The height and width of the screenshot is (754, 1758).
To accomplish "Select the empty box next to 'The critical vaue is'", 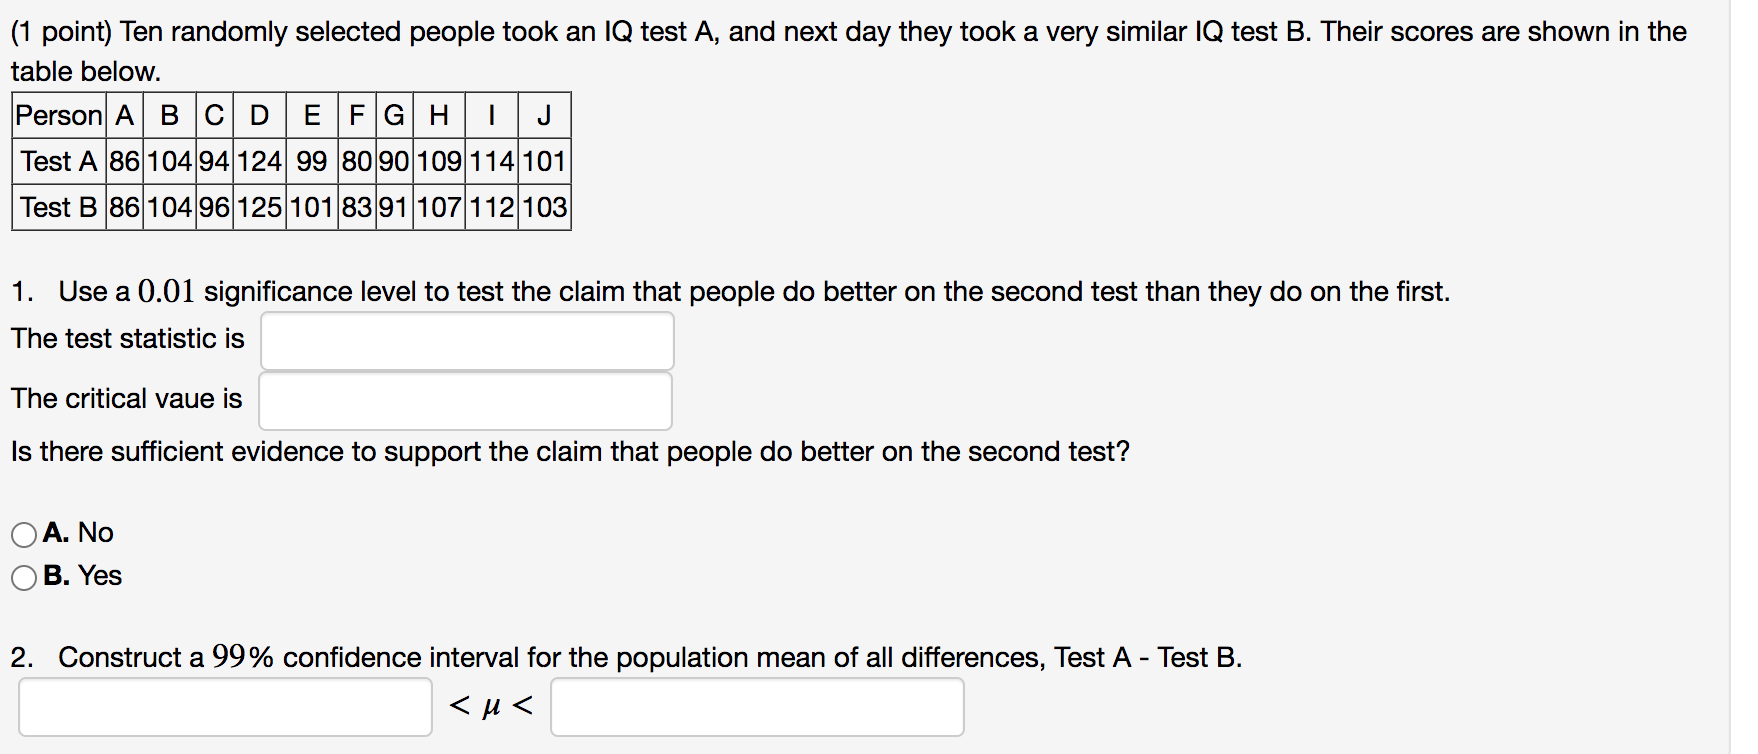I will coord(464,400).
